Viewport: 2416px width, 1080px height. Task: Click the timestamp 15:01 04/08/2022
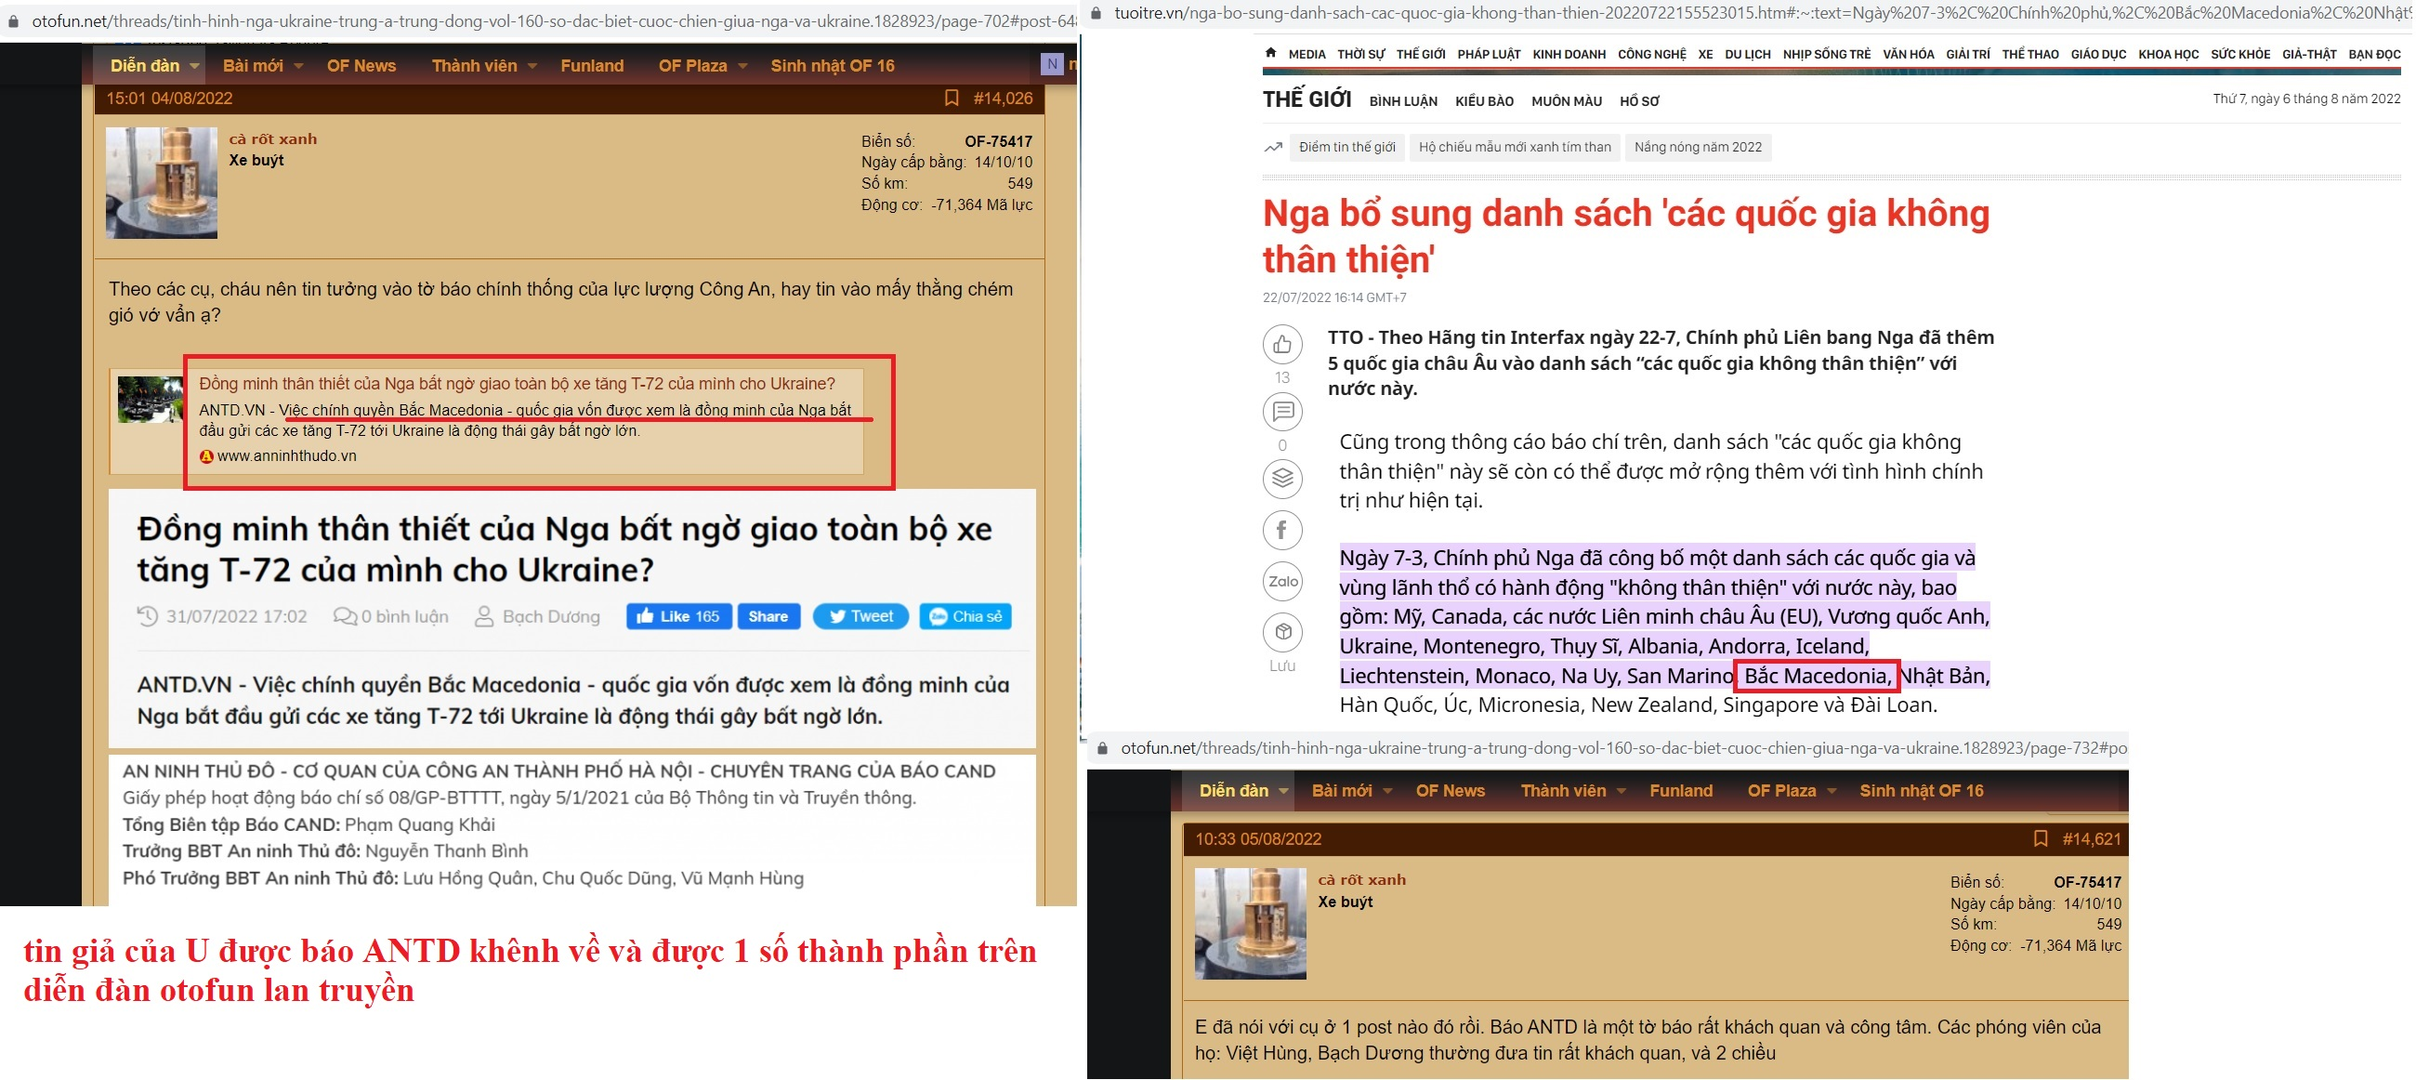tap(169, 98)
